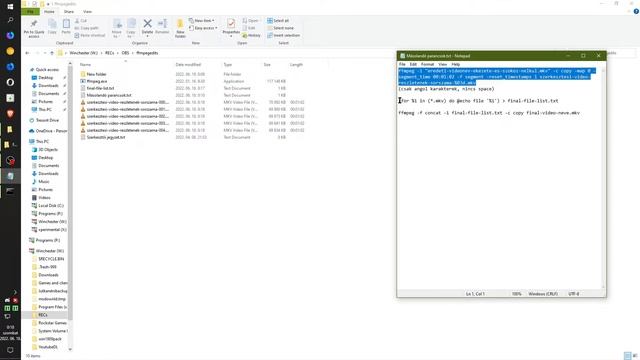The height and width of the screenshot is (360, 640).
Task: Click the Explorer back arrow
Action: 27,53
